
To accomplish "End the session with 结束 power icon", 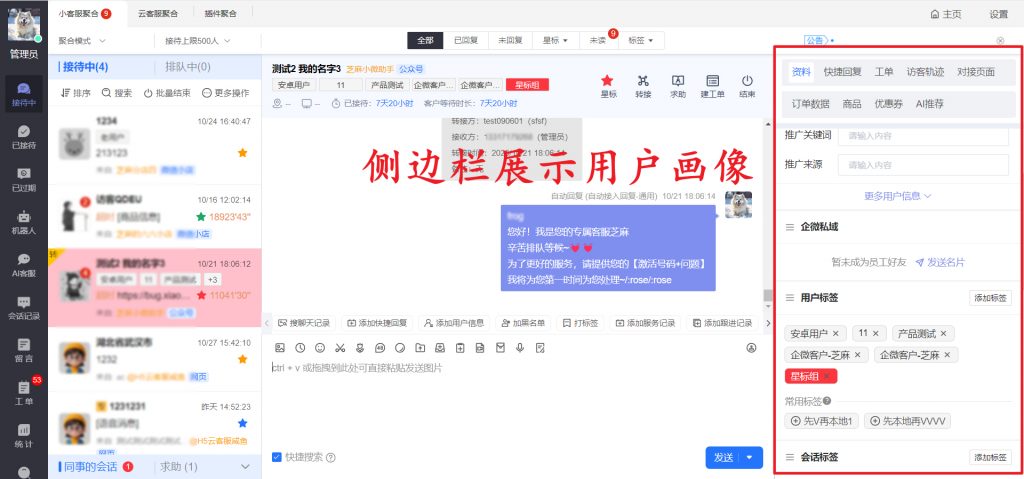I will coord(747,85).
